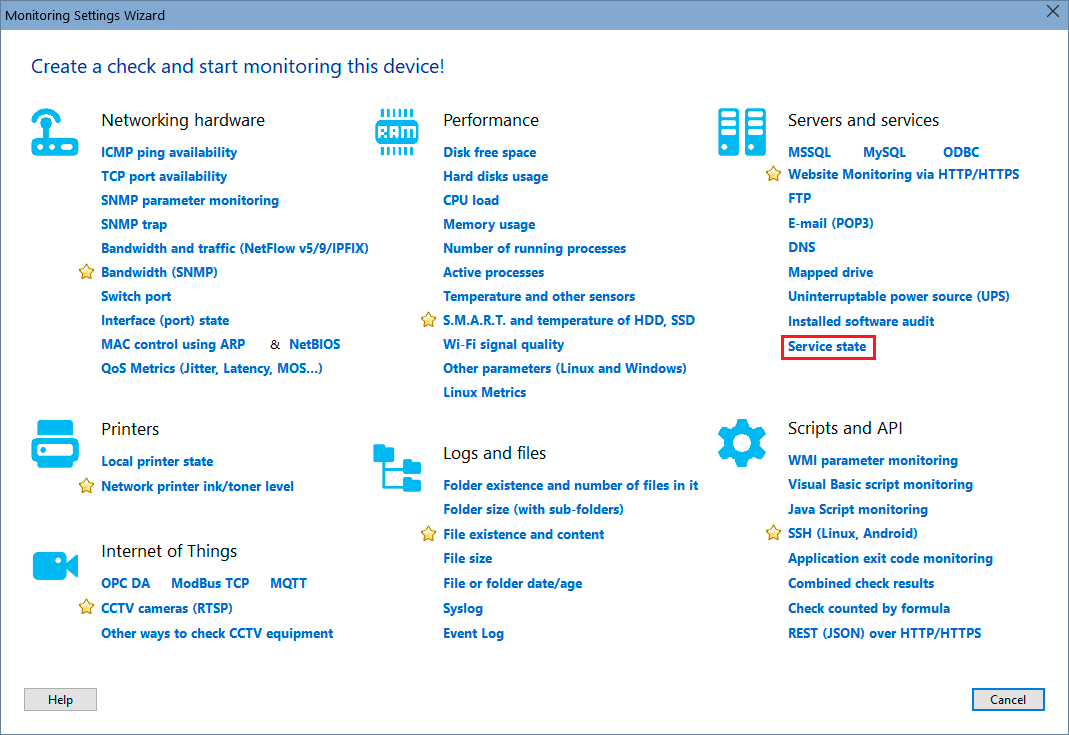
Task: Click the Servers and services rack icon
Action: (x=741, y=133)
